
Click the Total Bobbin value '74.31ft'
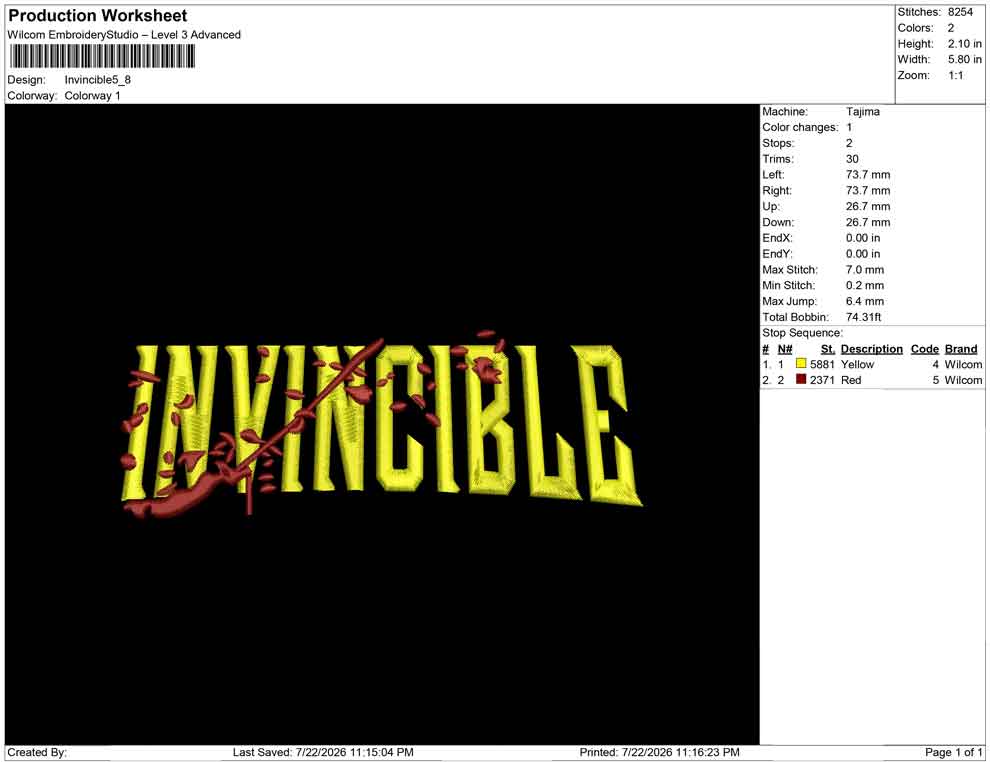(863, 316)
